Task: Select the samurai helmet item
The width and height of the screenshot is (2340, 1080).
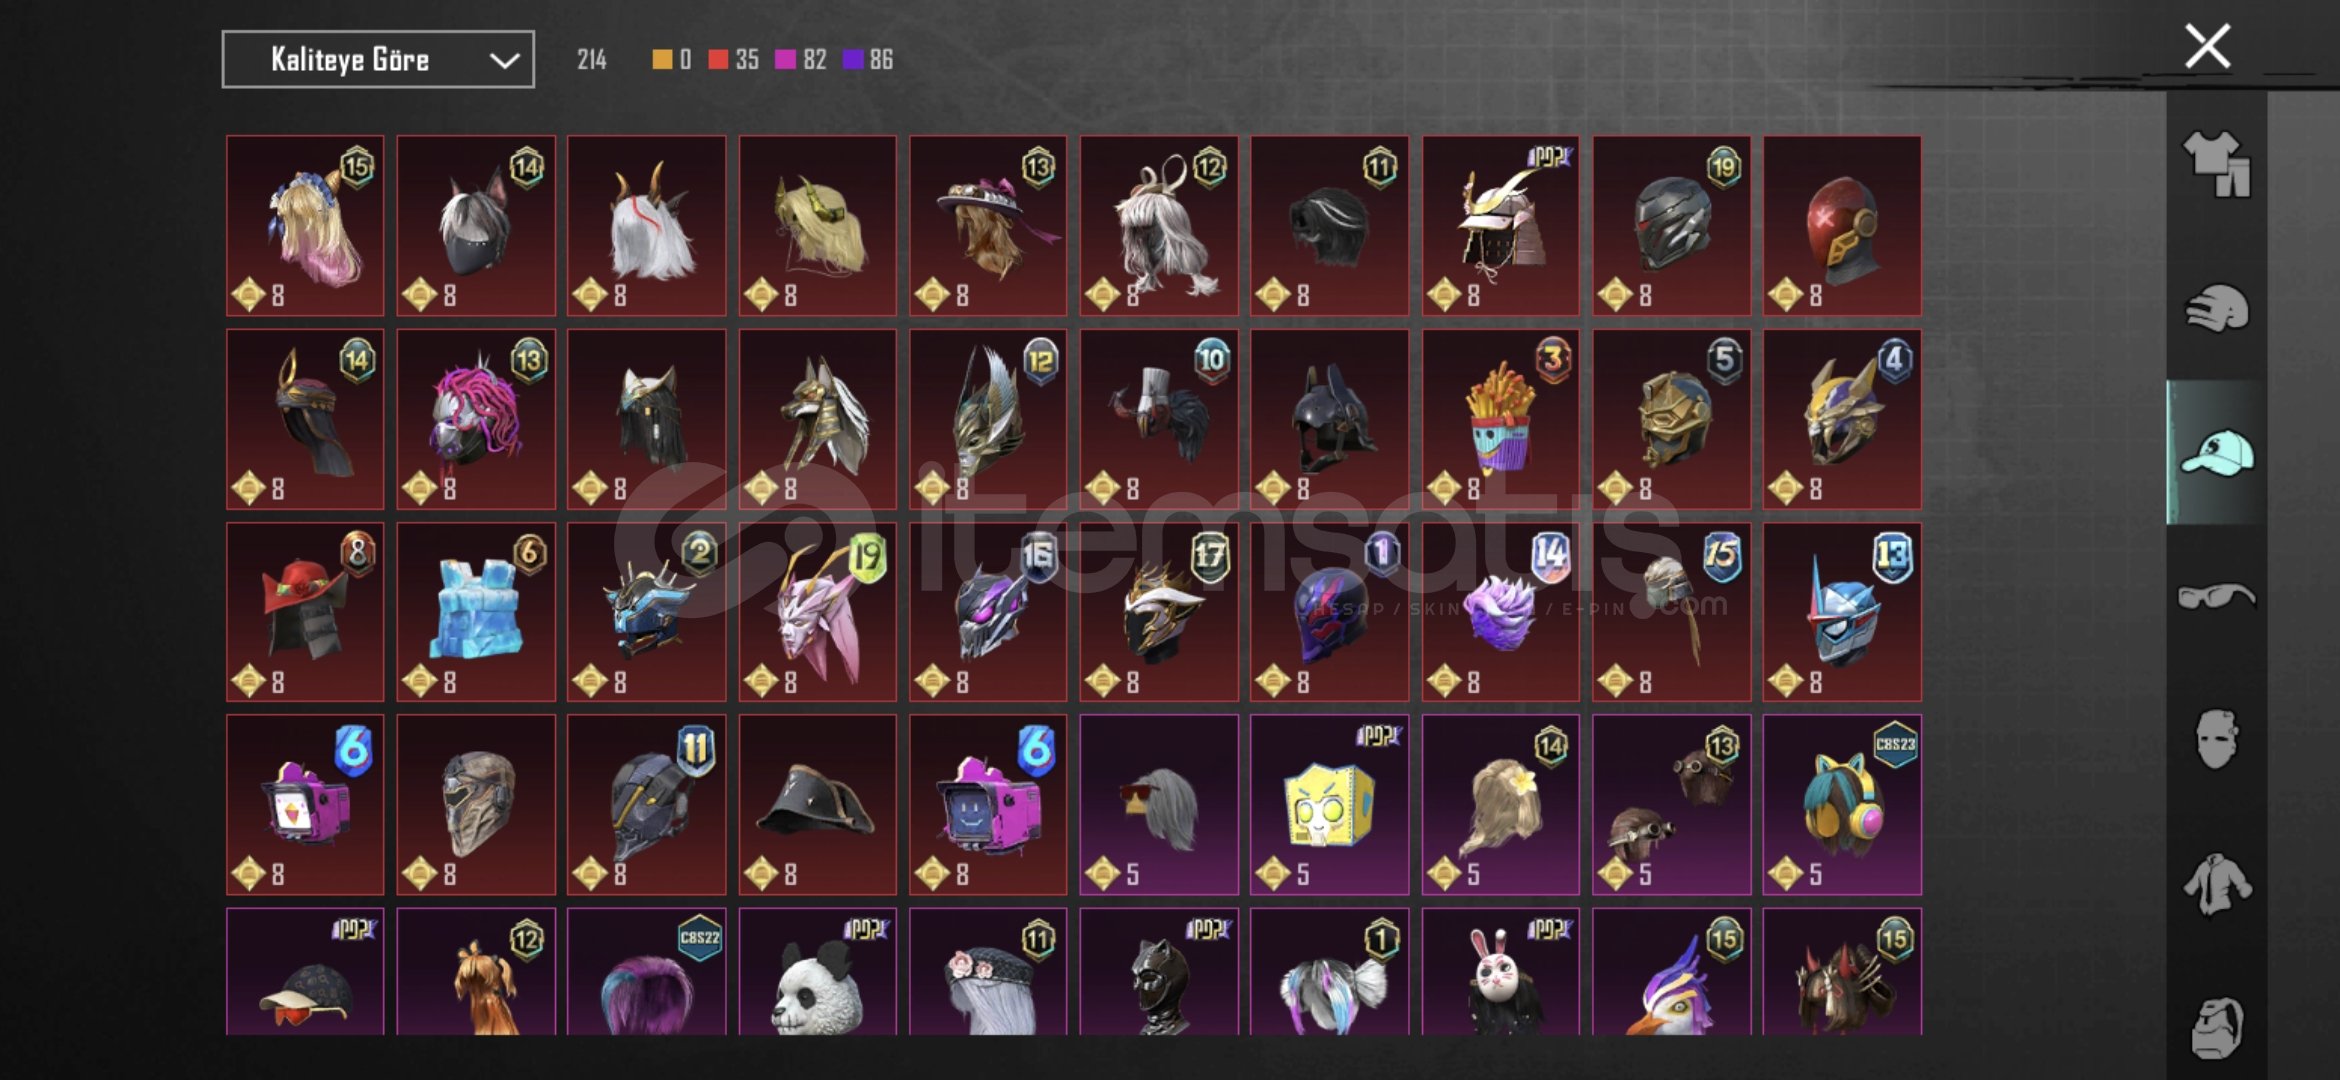Action: [x=1500, y=226]
